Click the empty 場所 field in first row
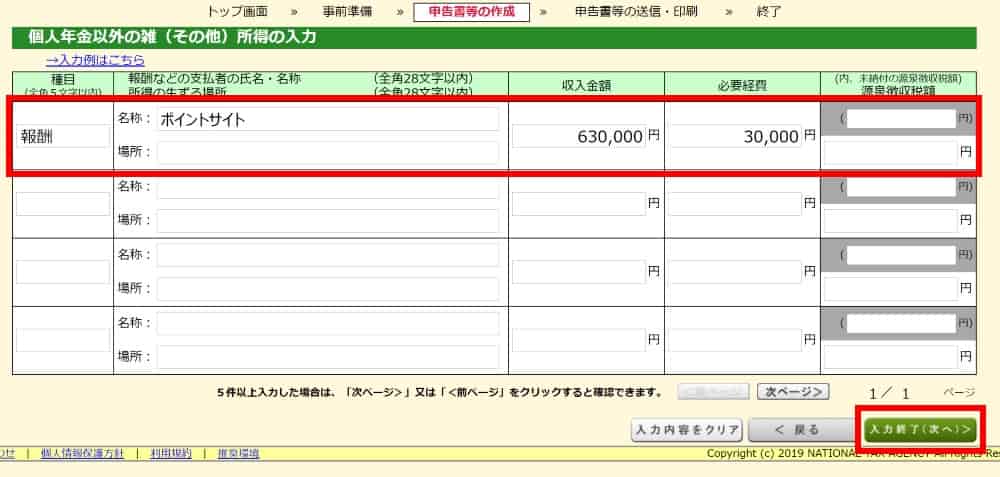1000x477 pixels. (327, 153)
